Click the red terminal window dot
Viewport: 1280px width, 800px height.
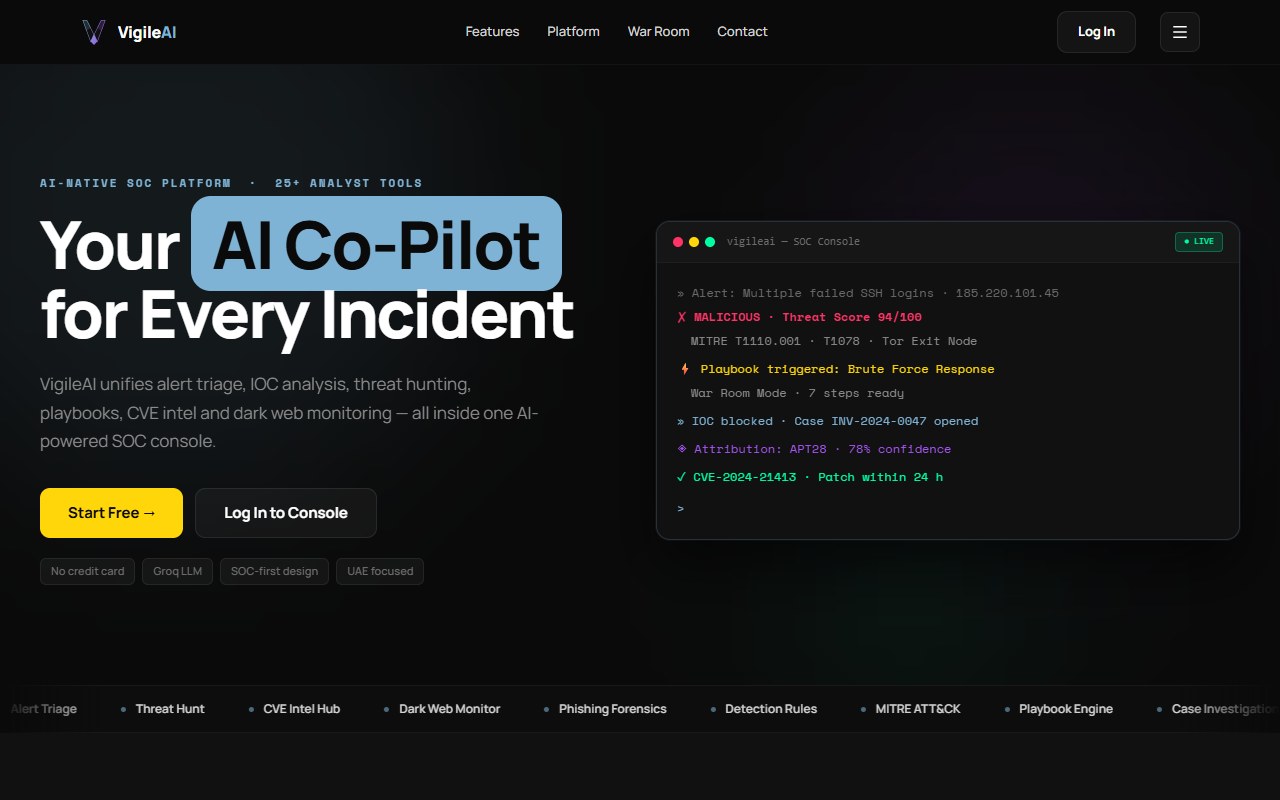(x=678, y=242)
